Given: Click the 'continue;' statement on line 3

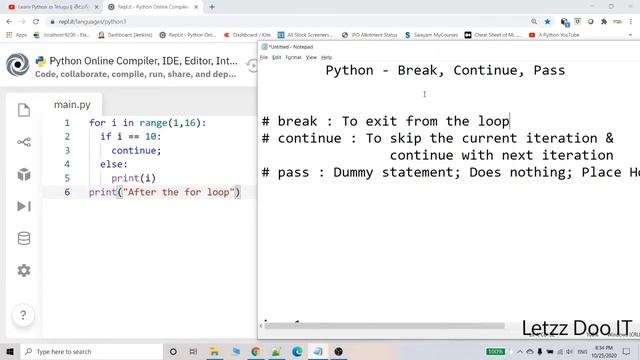Looking at the screenshot, I should (x=136, y=151).
